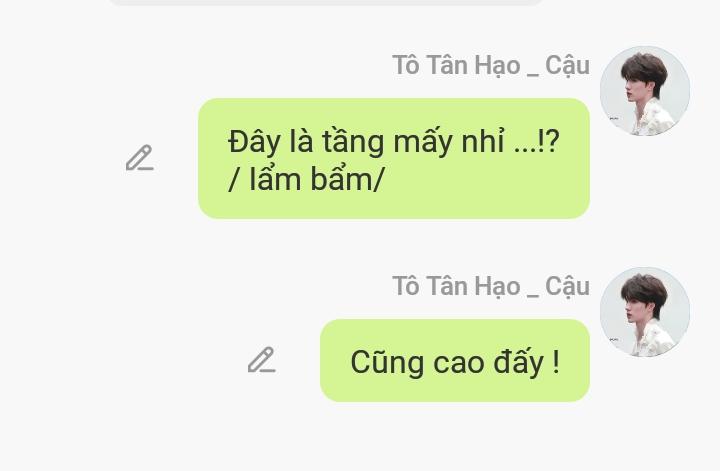
Task: Edit the 'Đây là tầng mấy nhỉ' message with the pencil icon
Action: coord(140,158)
